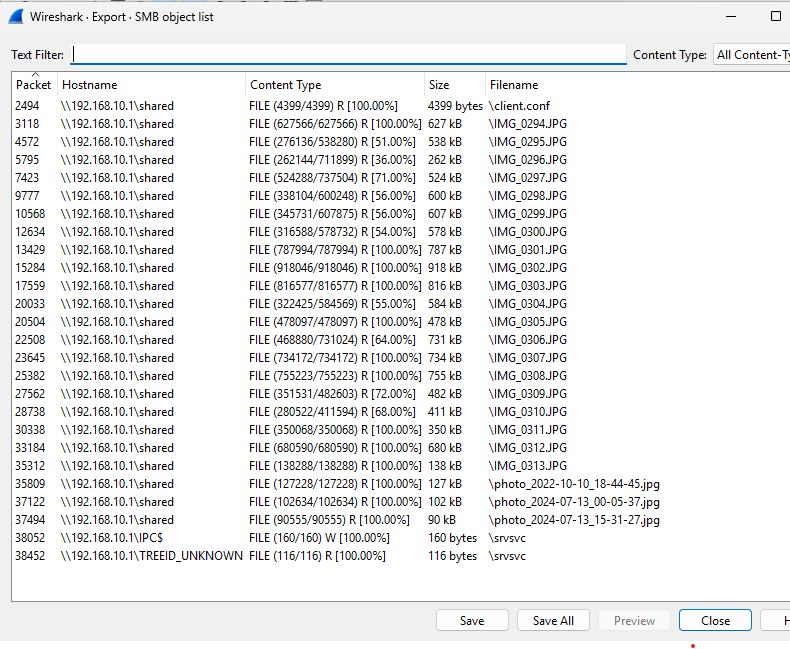Screen dimensions: 790x649
Task: Click FILE (160/160) W [100.00%] cell
Action: pyautogui.click(x=319, y=538)
